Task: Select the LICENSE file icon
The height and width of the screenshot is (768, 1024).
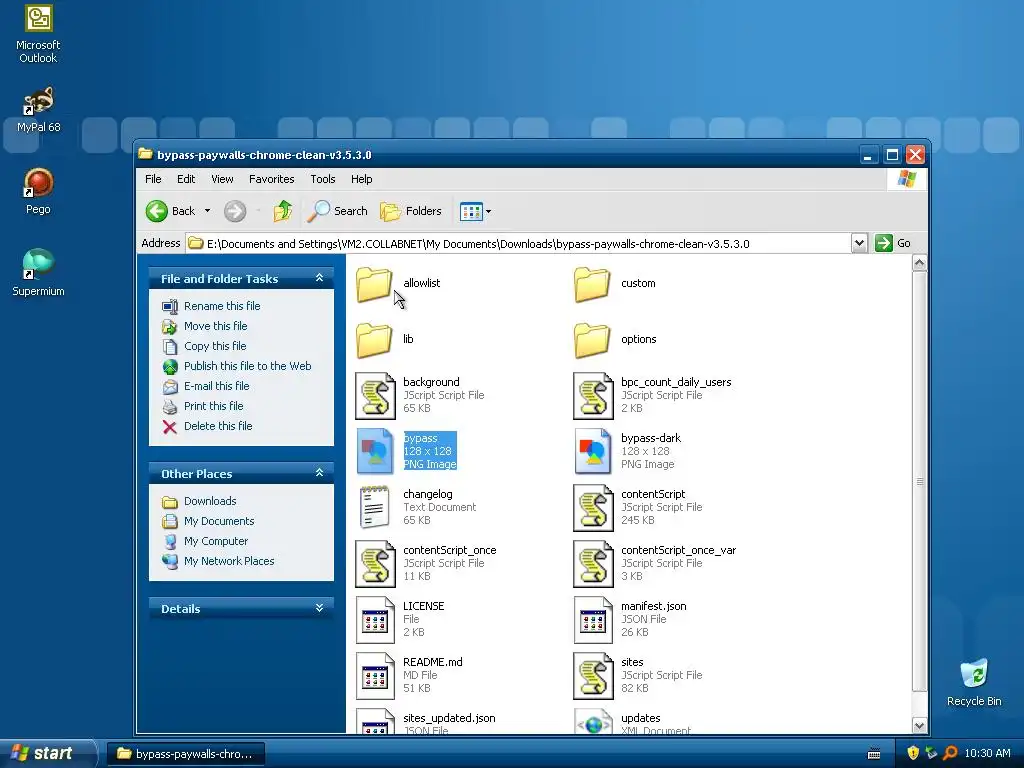Action: coord(376,620)
